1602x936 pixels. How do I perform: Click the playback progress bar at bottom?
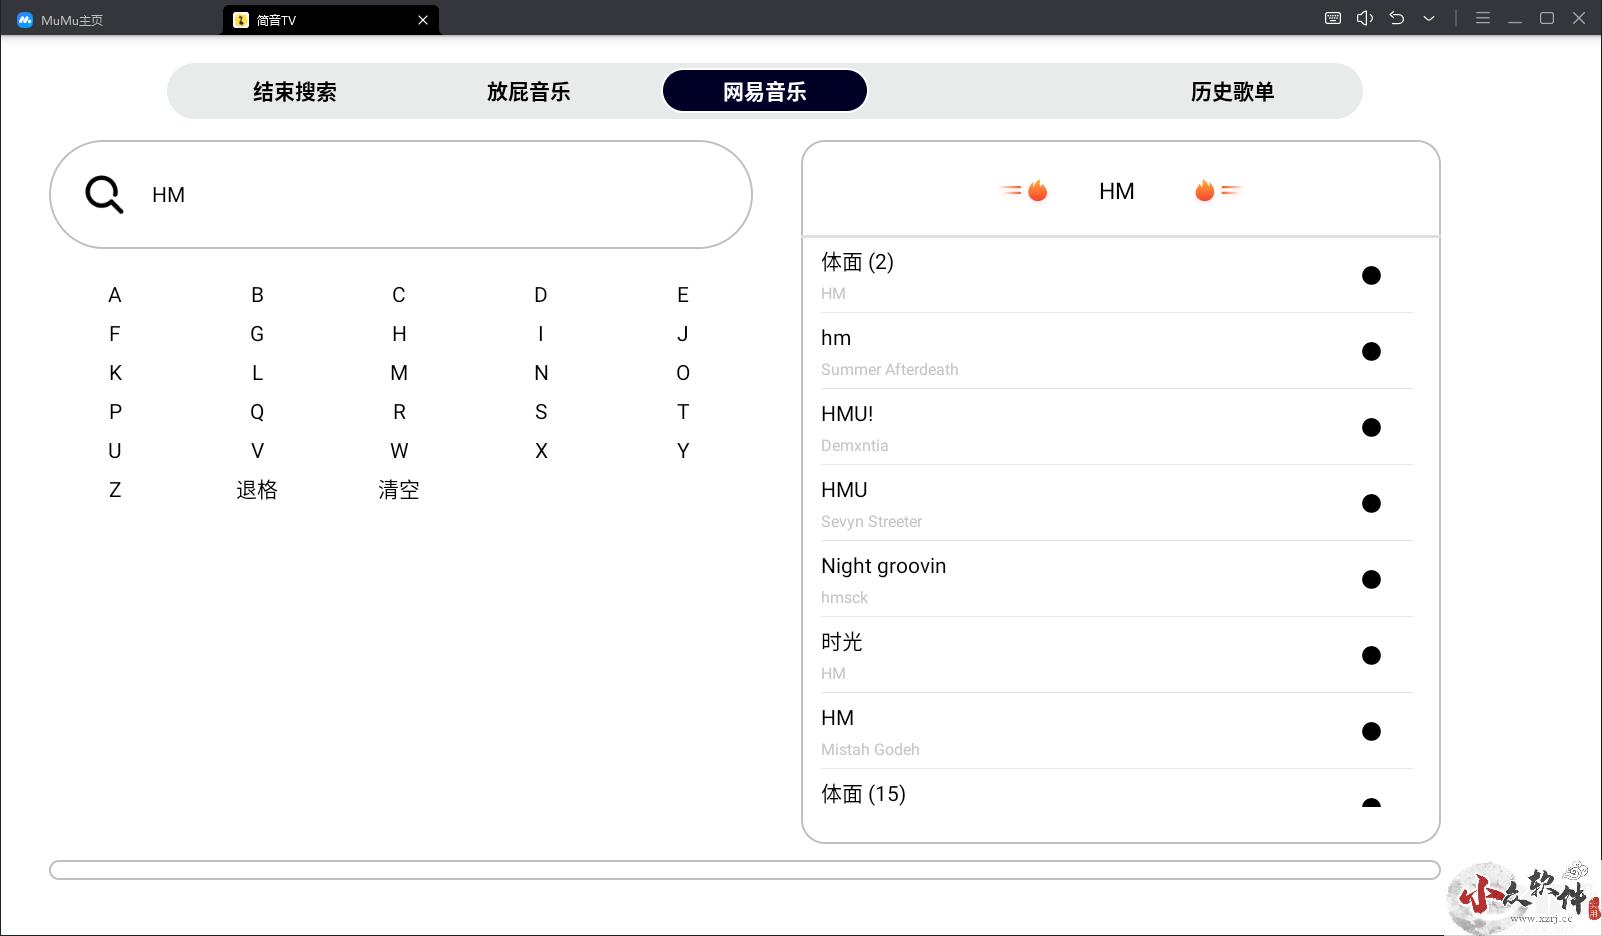pos(745,870)
